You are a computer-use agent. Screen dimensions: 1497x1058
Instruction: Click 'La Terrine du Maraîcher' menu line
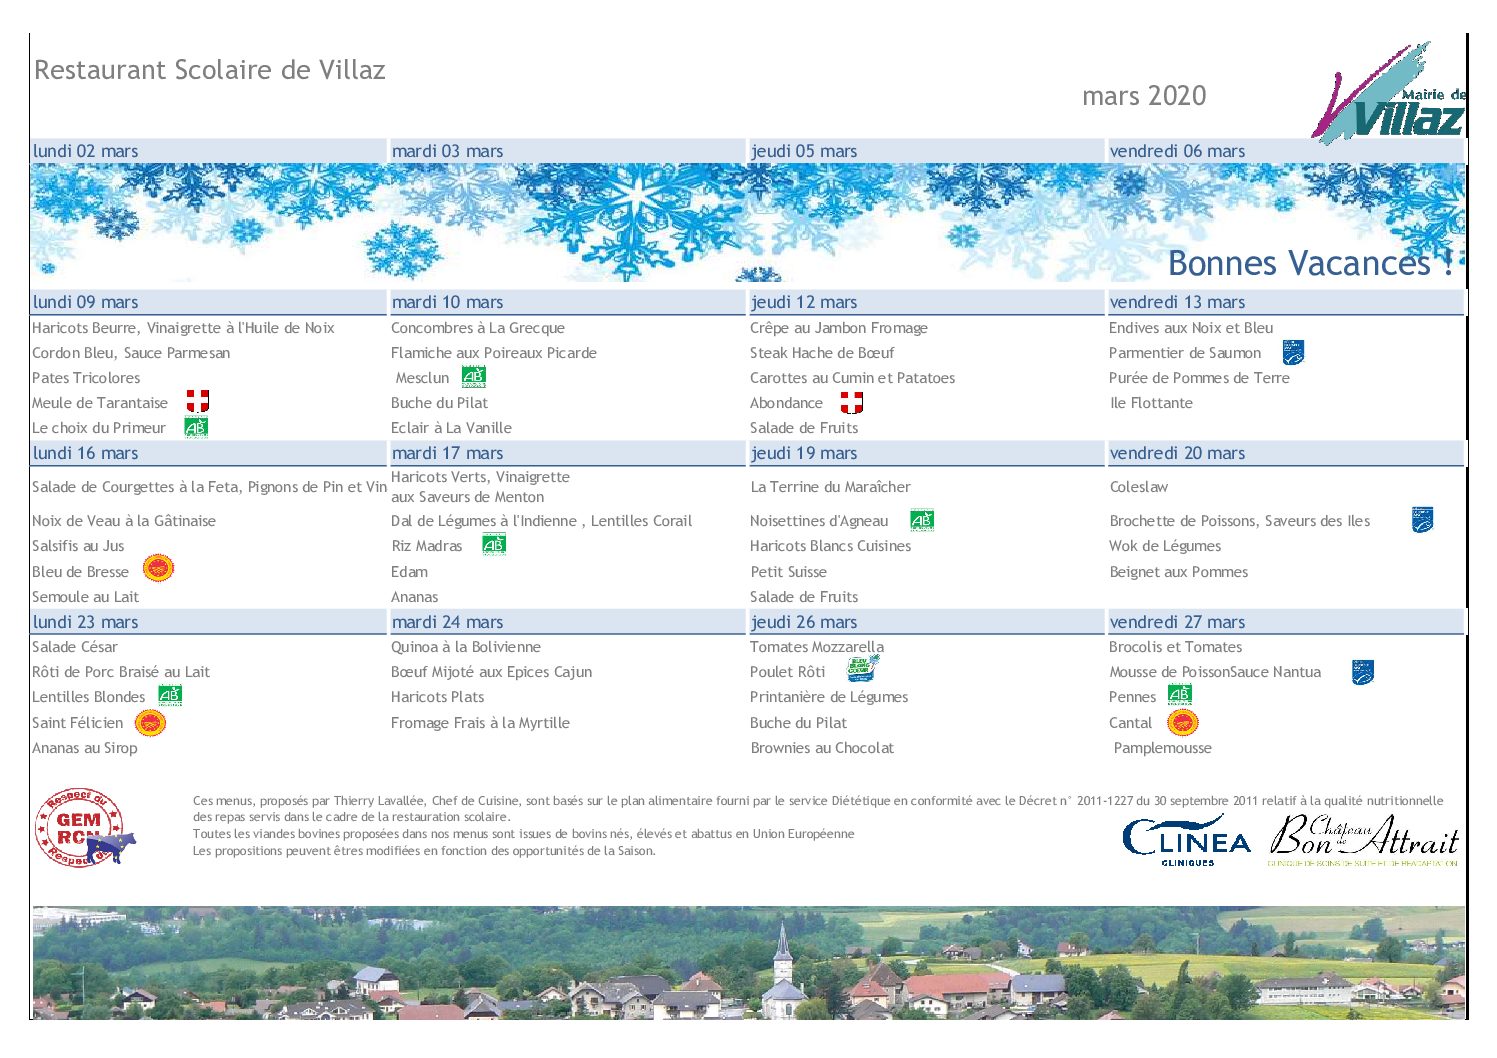tap(831, 487)
